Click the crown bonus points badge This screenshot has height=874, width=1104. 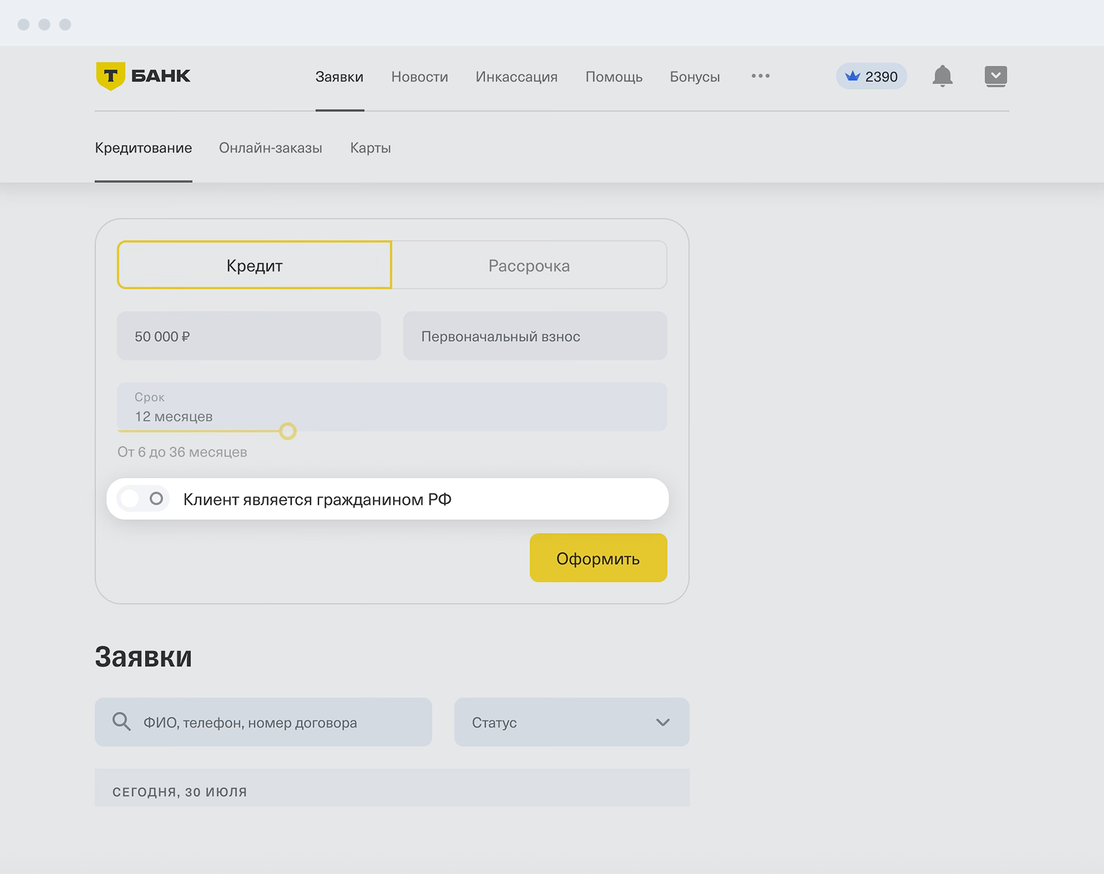pyautogui.click(x=871, y=76)
